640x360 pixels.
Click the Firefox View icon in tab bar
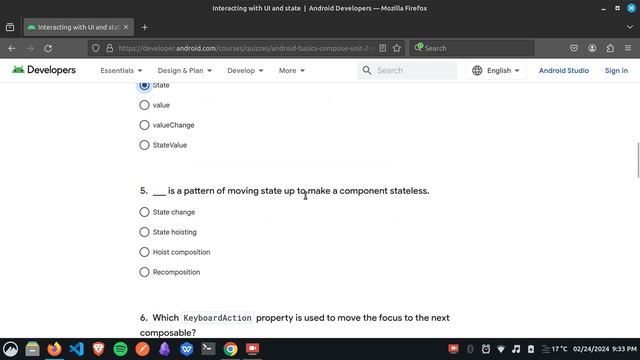10,27
